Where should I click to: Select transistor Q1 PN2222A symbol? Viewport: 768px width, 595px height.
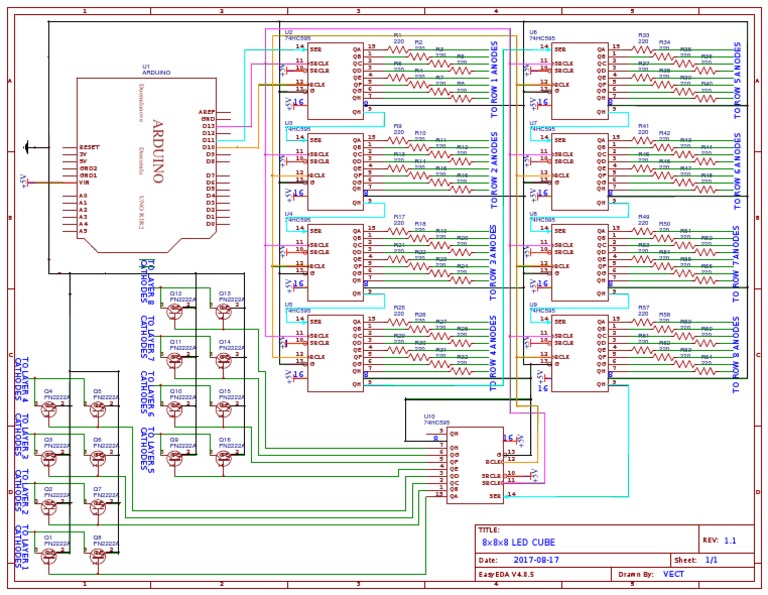click(x=49, y=556)
